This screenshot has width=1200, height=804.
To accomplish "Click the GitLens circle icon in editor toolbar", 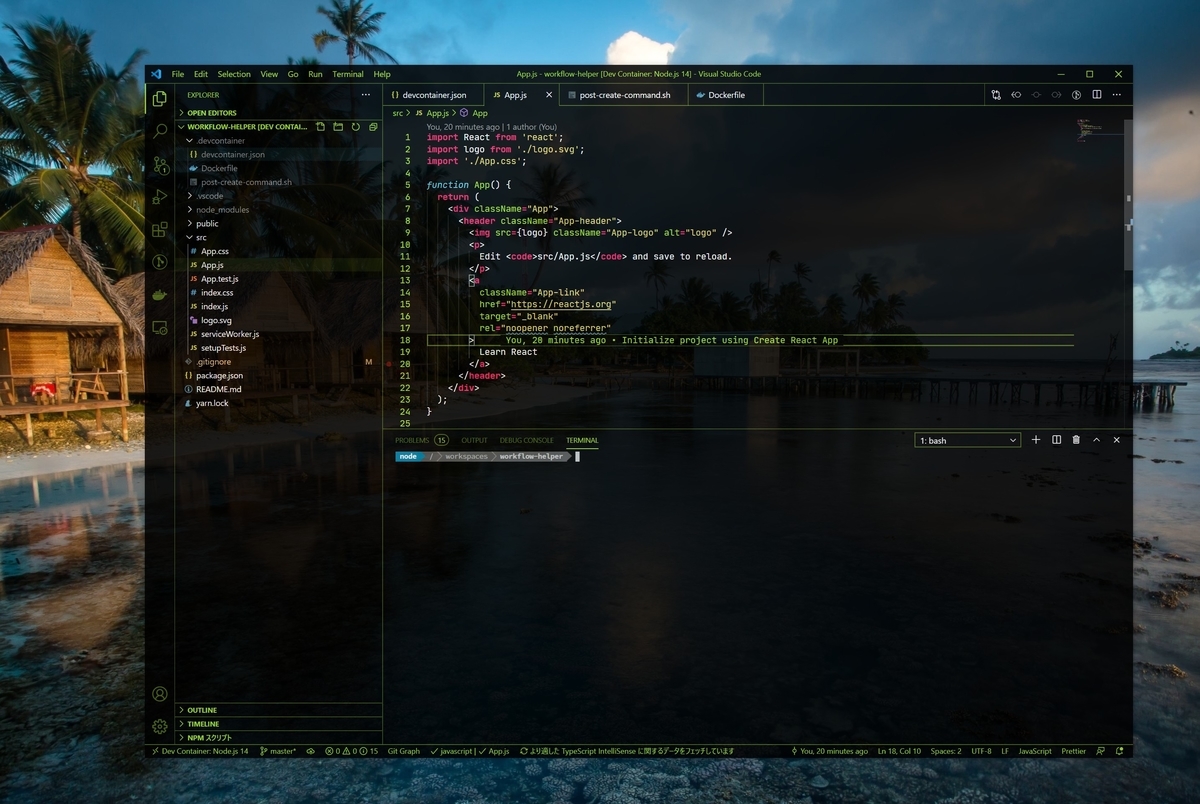I will click(x=1077, y=95).
